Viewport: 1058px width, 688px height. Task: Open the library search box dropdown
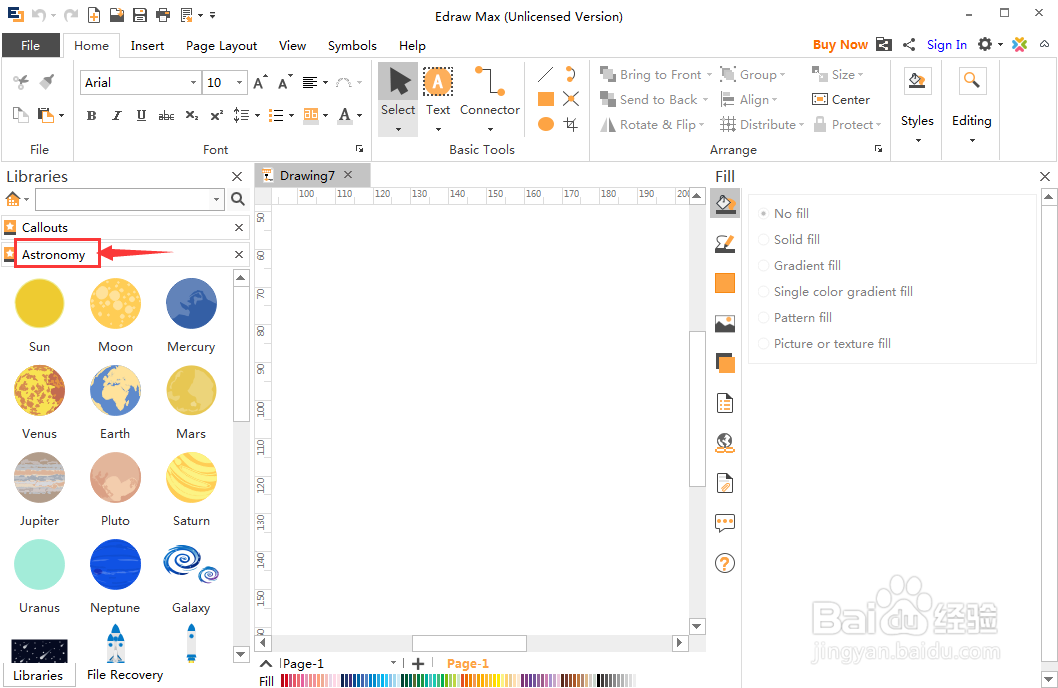pos(216,199)
